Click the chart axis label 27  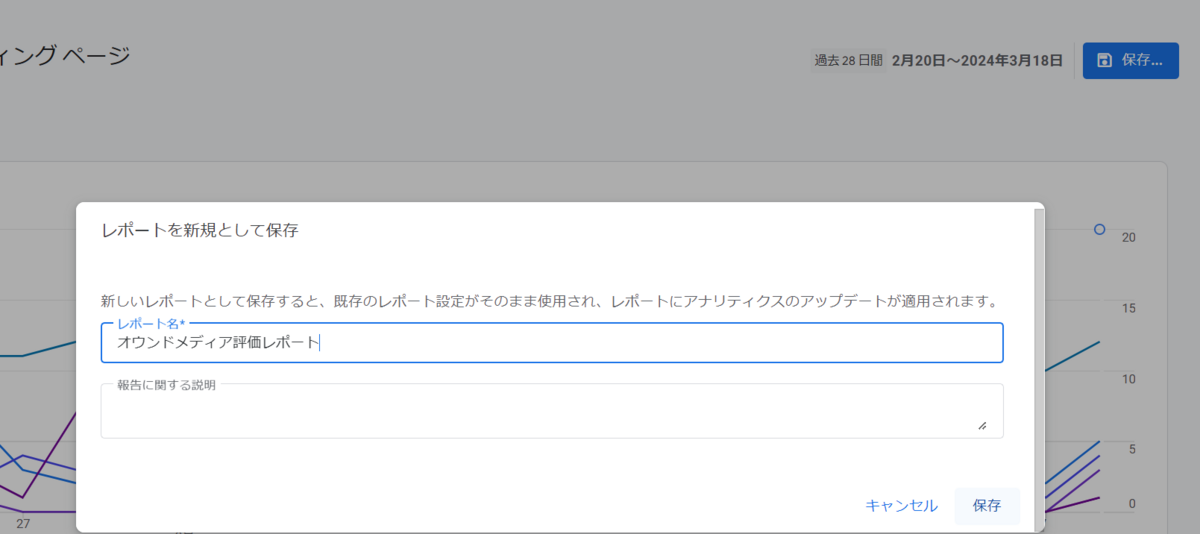(x=23, y=523)
